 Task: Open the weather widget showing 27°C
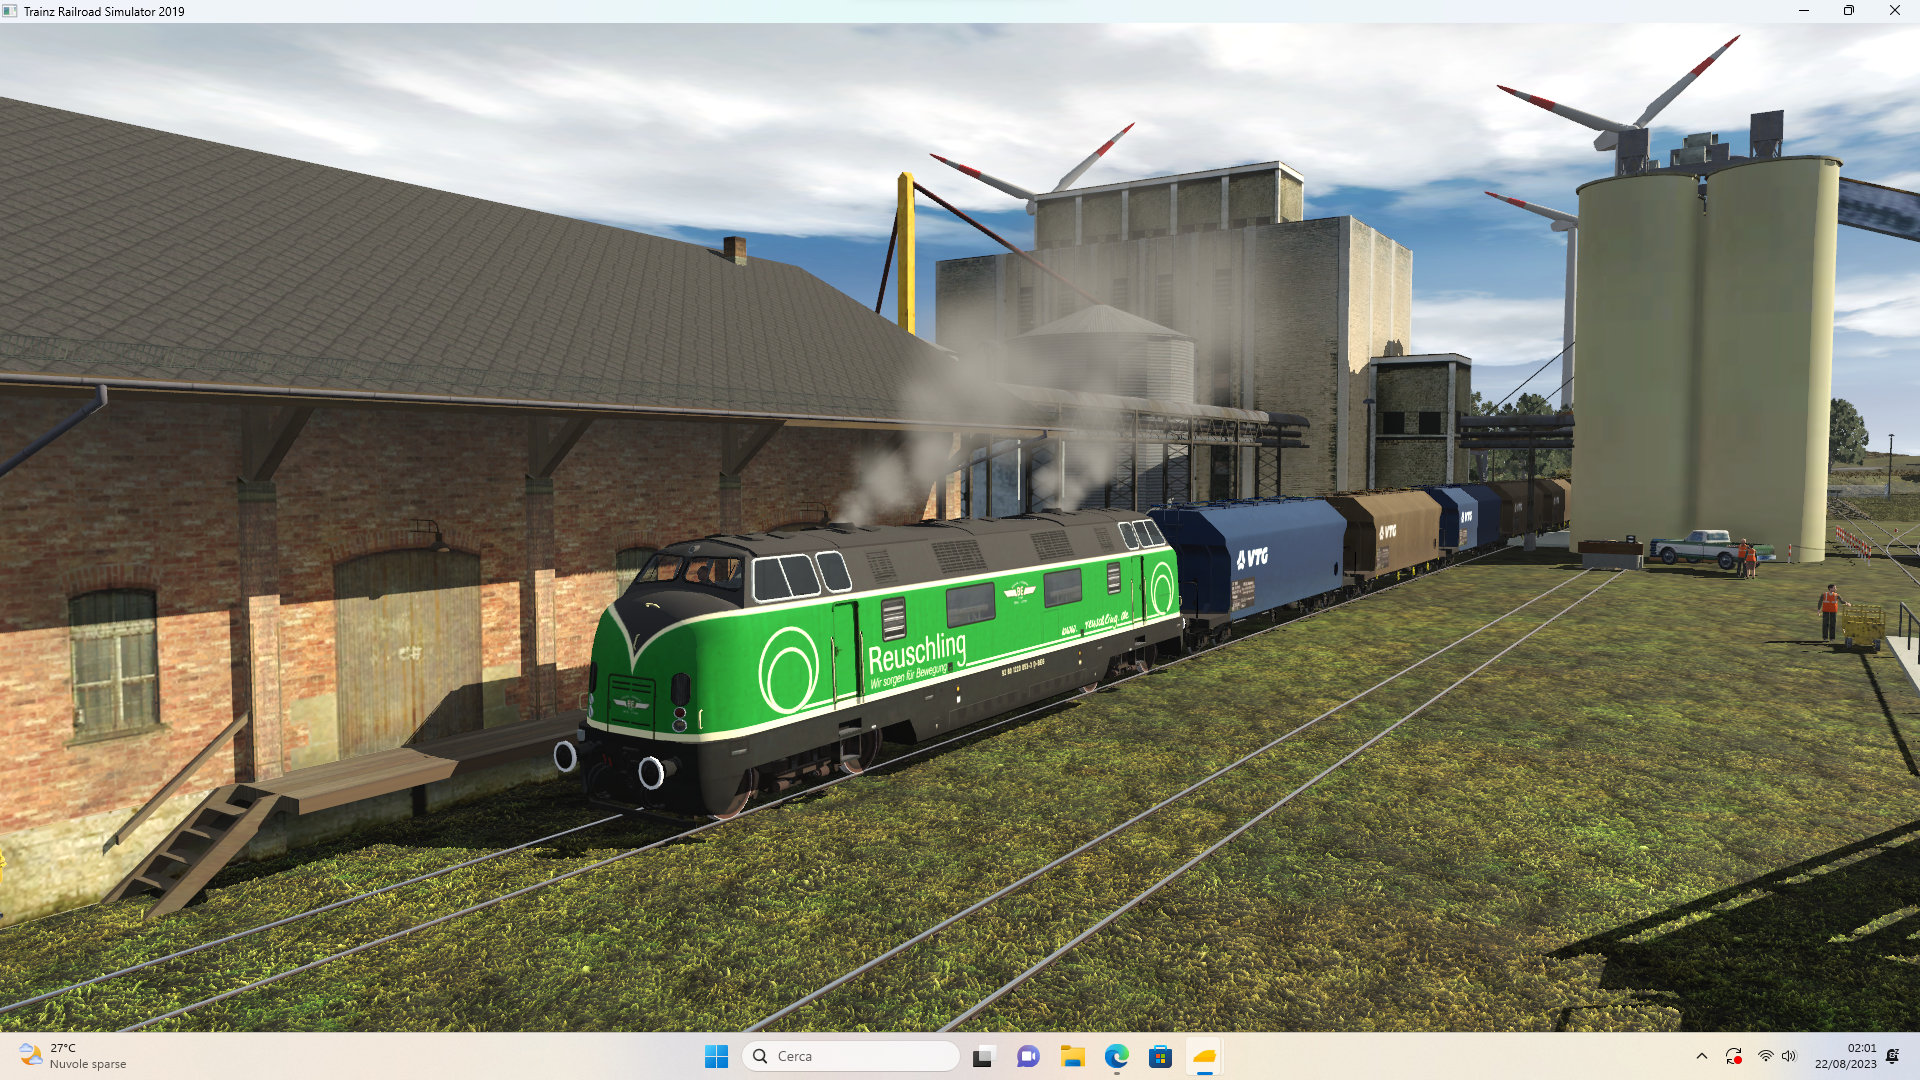click(x=73, y=1056)
